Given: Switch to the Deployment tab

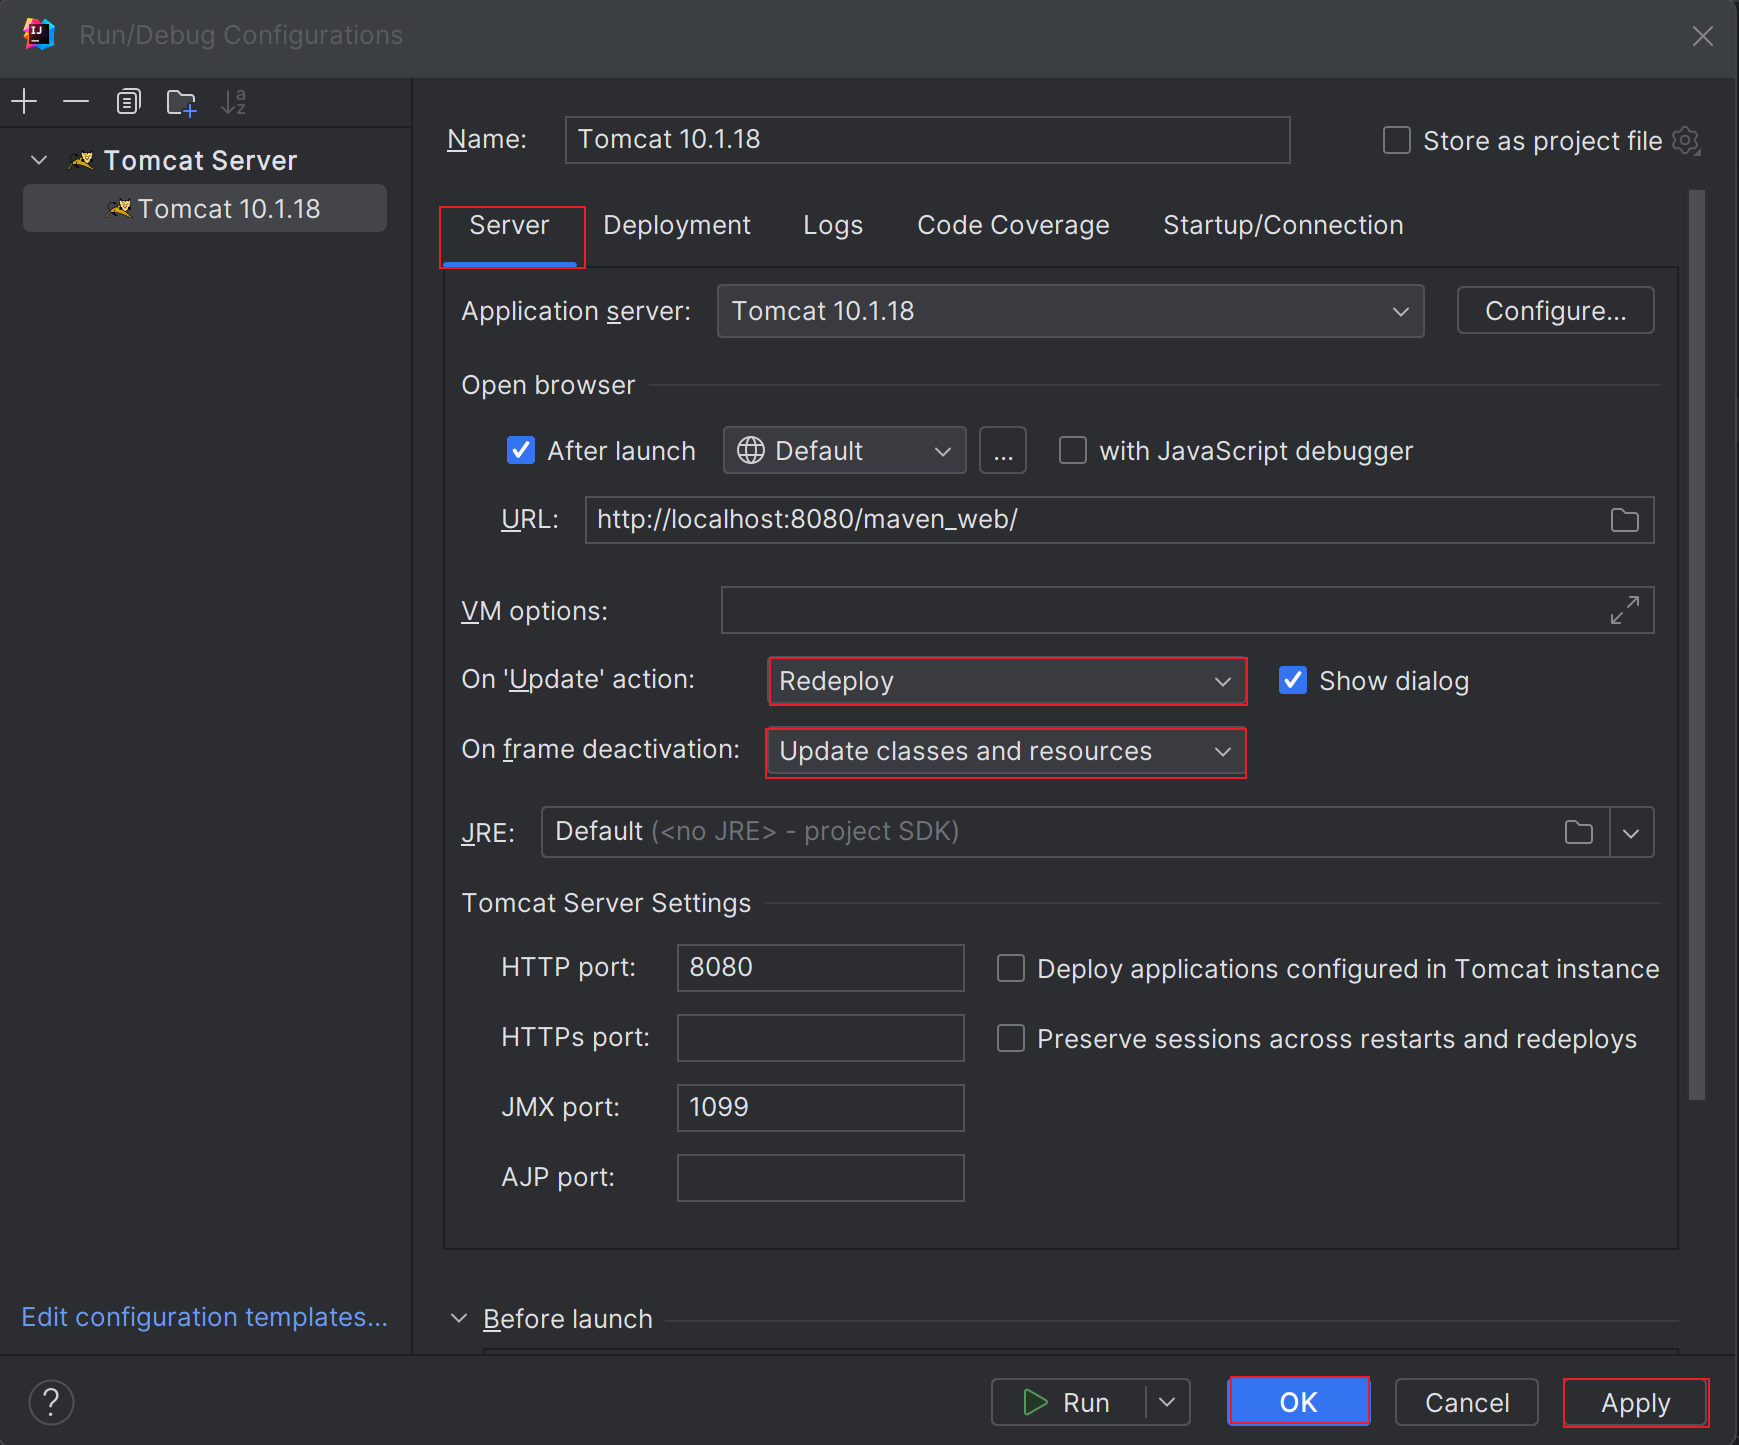Looking at the screenshot, I should coord(677,225).
